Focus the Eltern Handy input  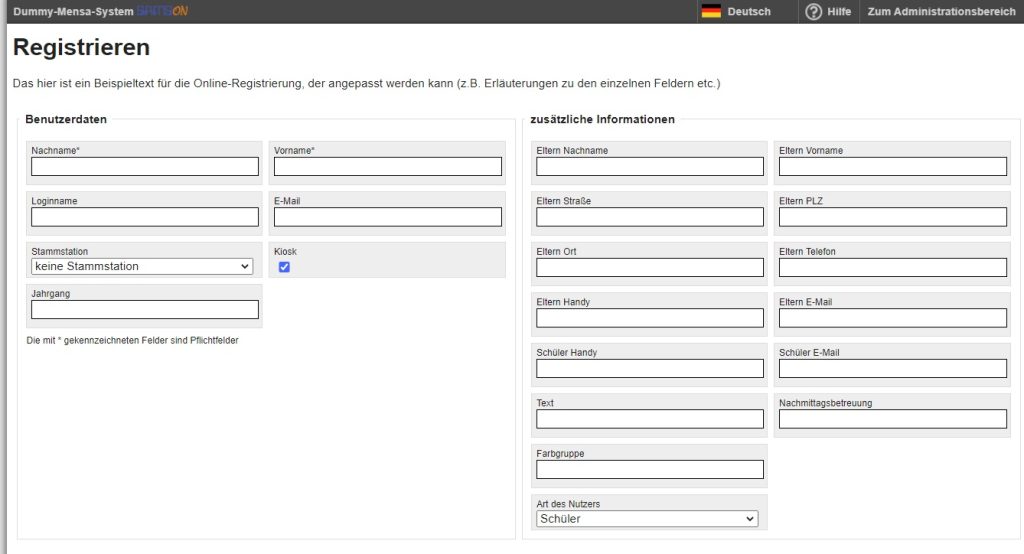[x=650, y=318]
